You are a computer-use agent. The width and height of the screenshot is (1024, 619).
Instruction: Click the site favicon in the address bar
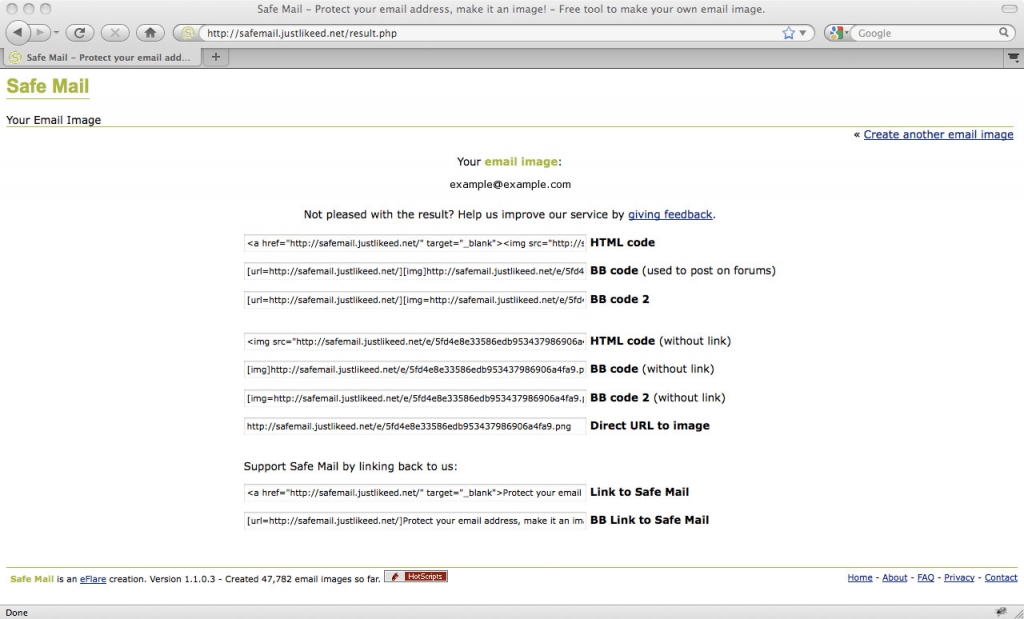188,33
